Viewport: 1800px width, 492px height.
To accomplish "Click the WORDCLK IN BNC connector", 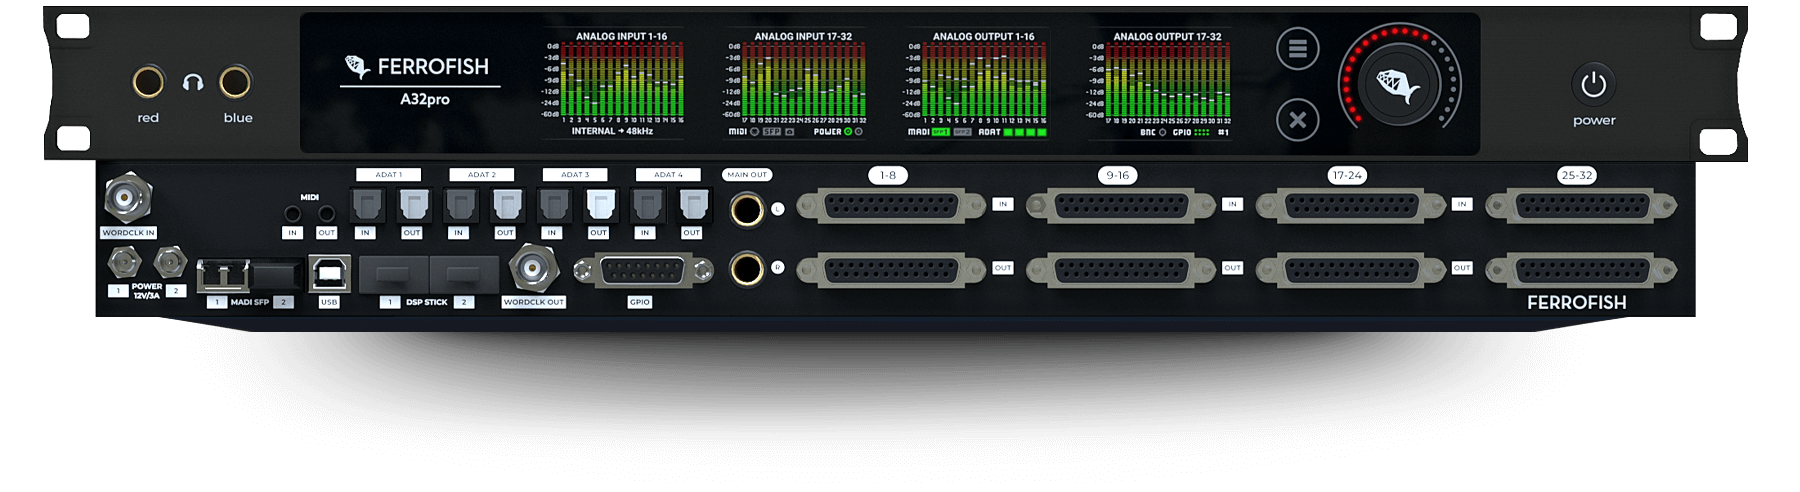I will point(127,199).
